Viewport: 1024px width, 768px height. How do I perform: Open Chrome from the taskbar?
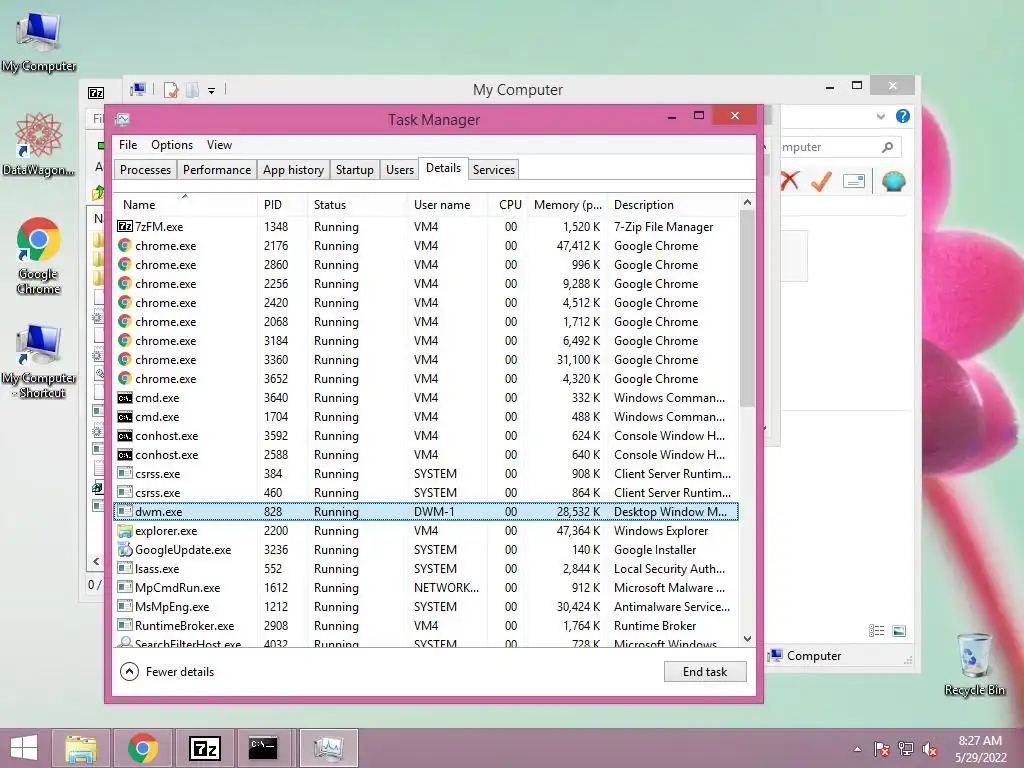142,748
